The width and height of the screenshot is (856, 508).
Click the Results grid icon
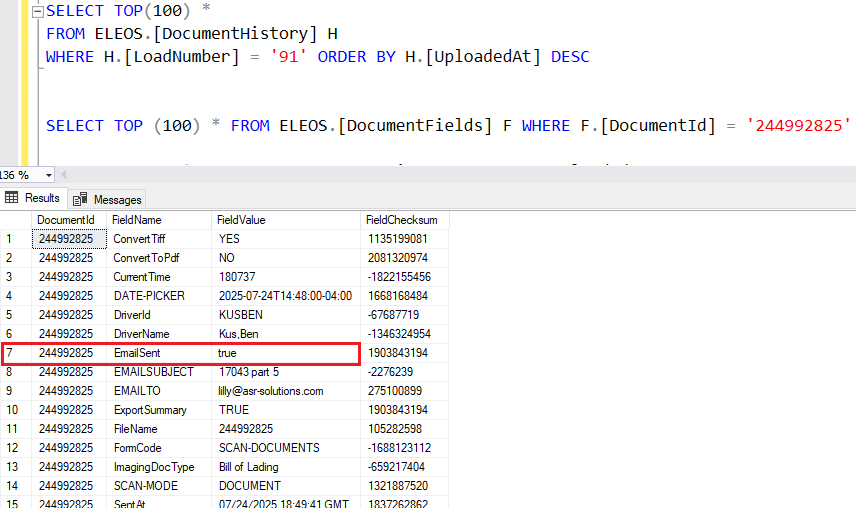tap(11, 198)
